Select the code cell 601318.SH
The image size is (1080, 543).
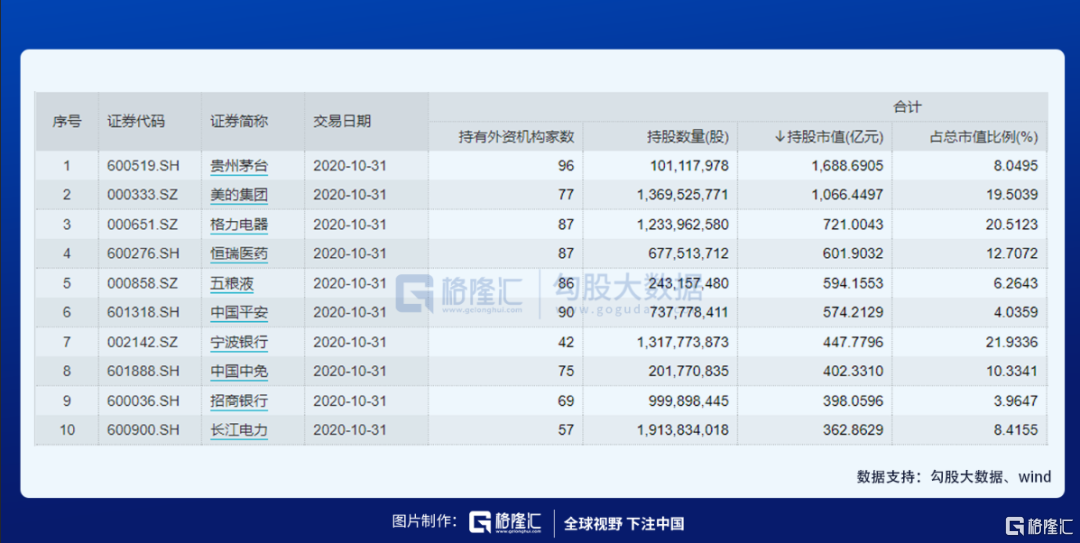point(143,312)
